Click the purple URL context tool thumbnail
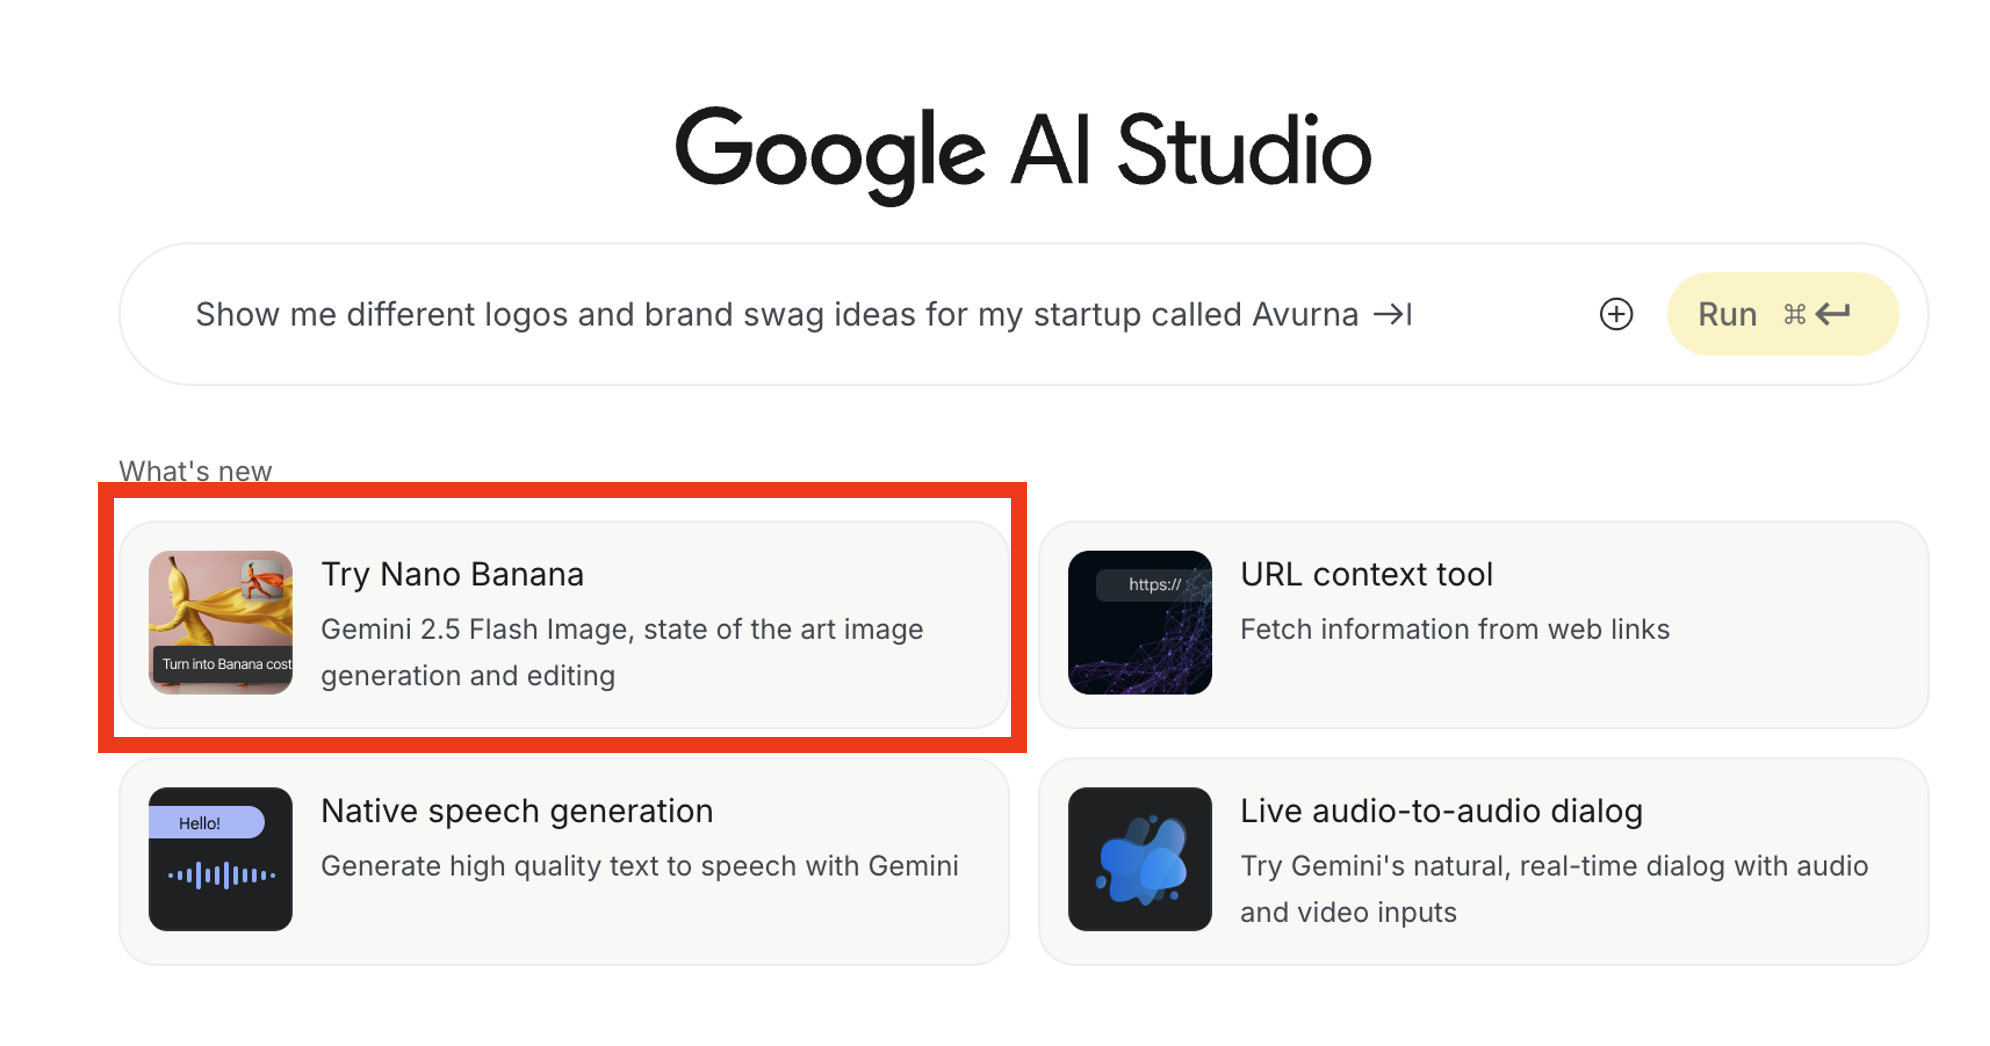This screenshot has width=1990, height=1046. pos(1139,622)
